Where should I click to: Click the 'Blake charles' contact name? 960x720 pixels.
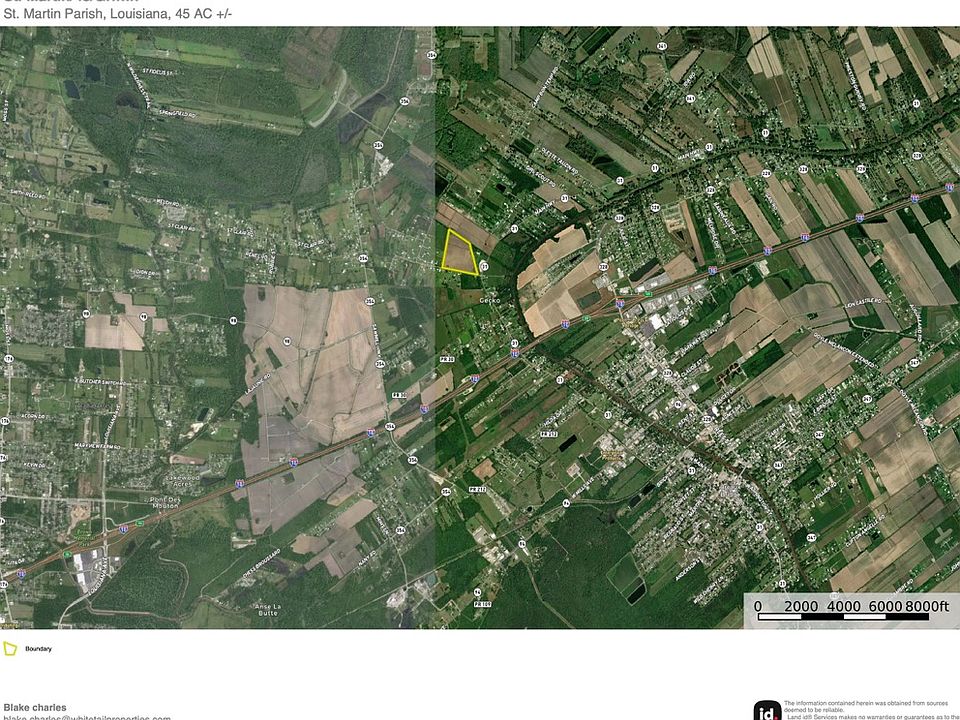coord(35,707)
